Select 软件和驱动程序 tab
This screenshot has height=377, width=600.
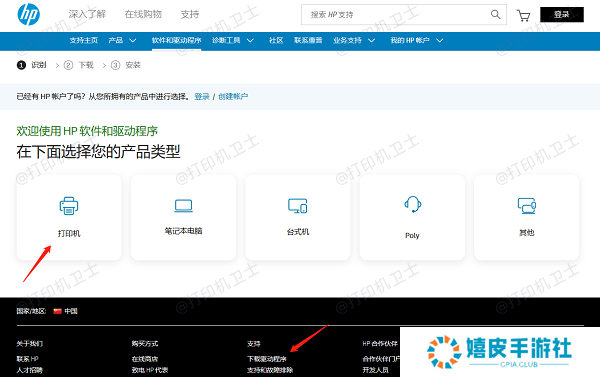coord(176,40)
